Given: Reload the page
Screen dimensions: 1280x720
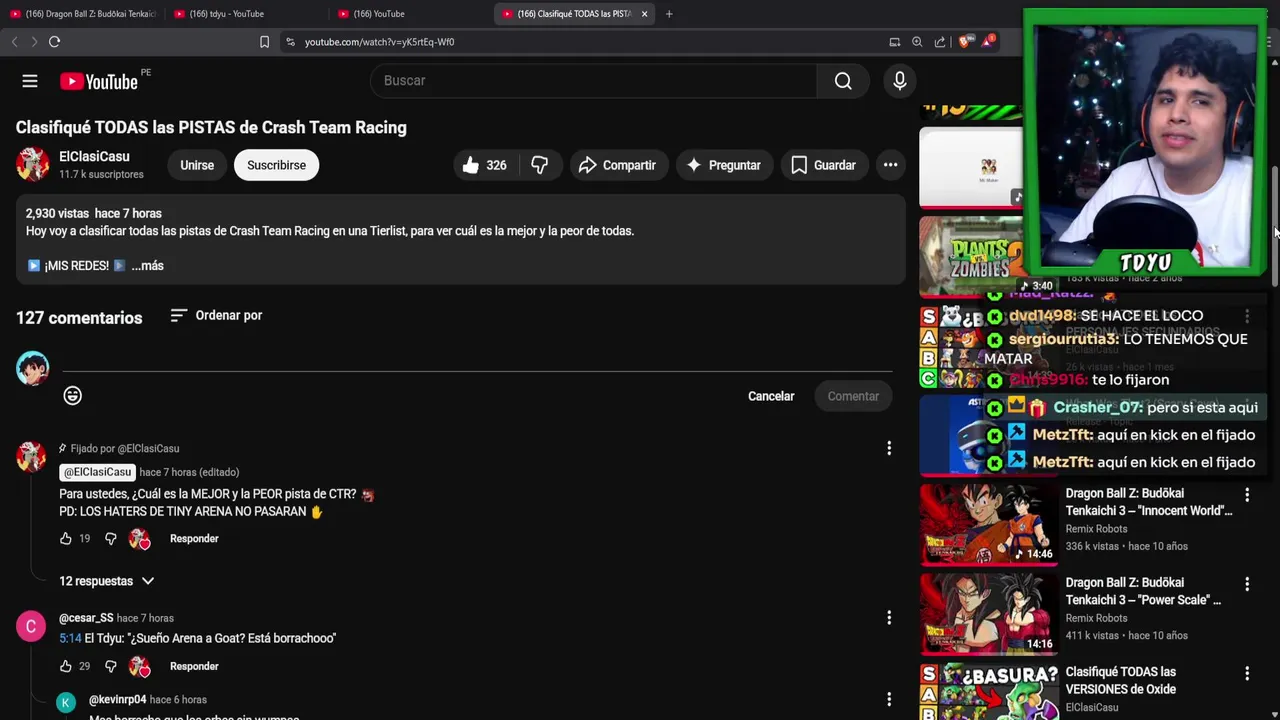Looking at the screenshot, I should tap(54, 42).
